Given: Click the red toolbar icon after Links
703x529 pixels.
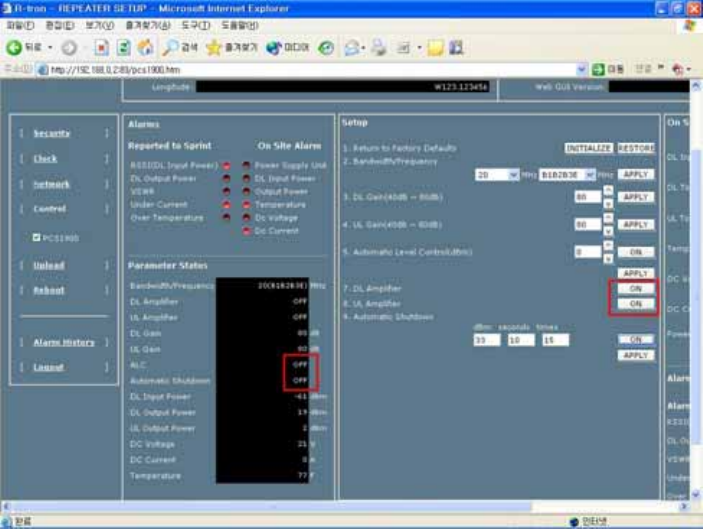Looking at the screenshot, I should click(677, 69).
